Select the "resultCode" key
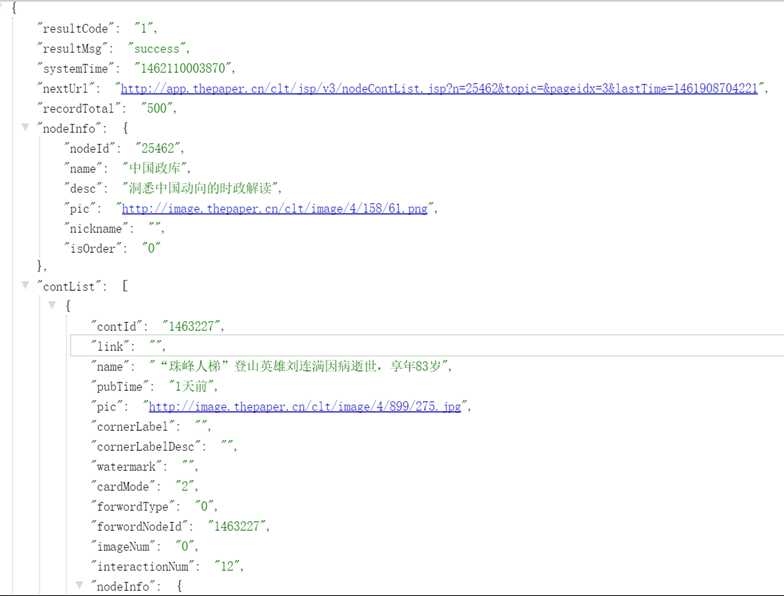This screenshot has width=784, height=596. 78,28
